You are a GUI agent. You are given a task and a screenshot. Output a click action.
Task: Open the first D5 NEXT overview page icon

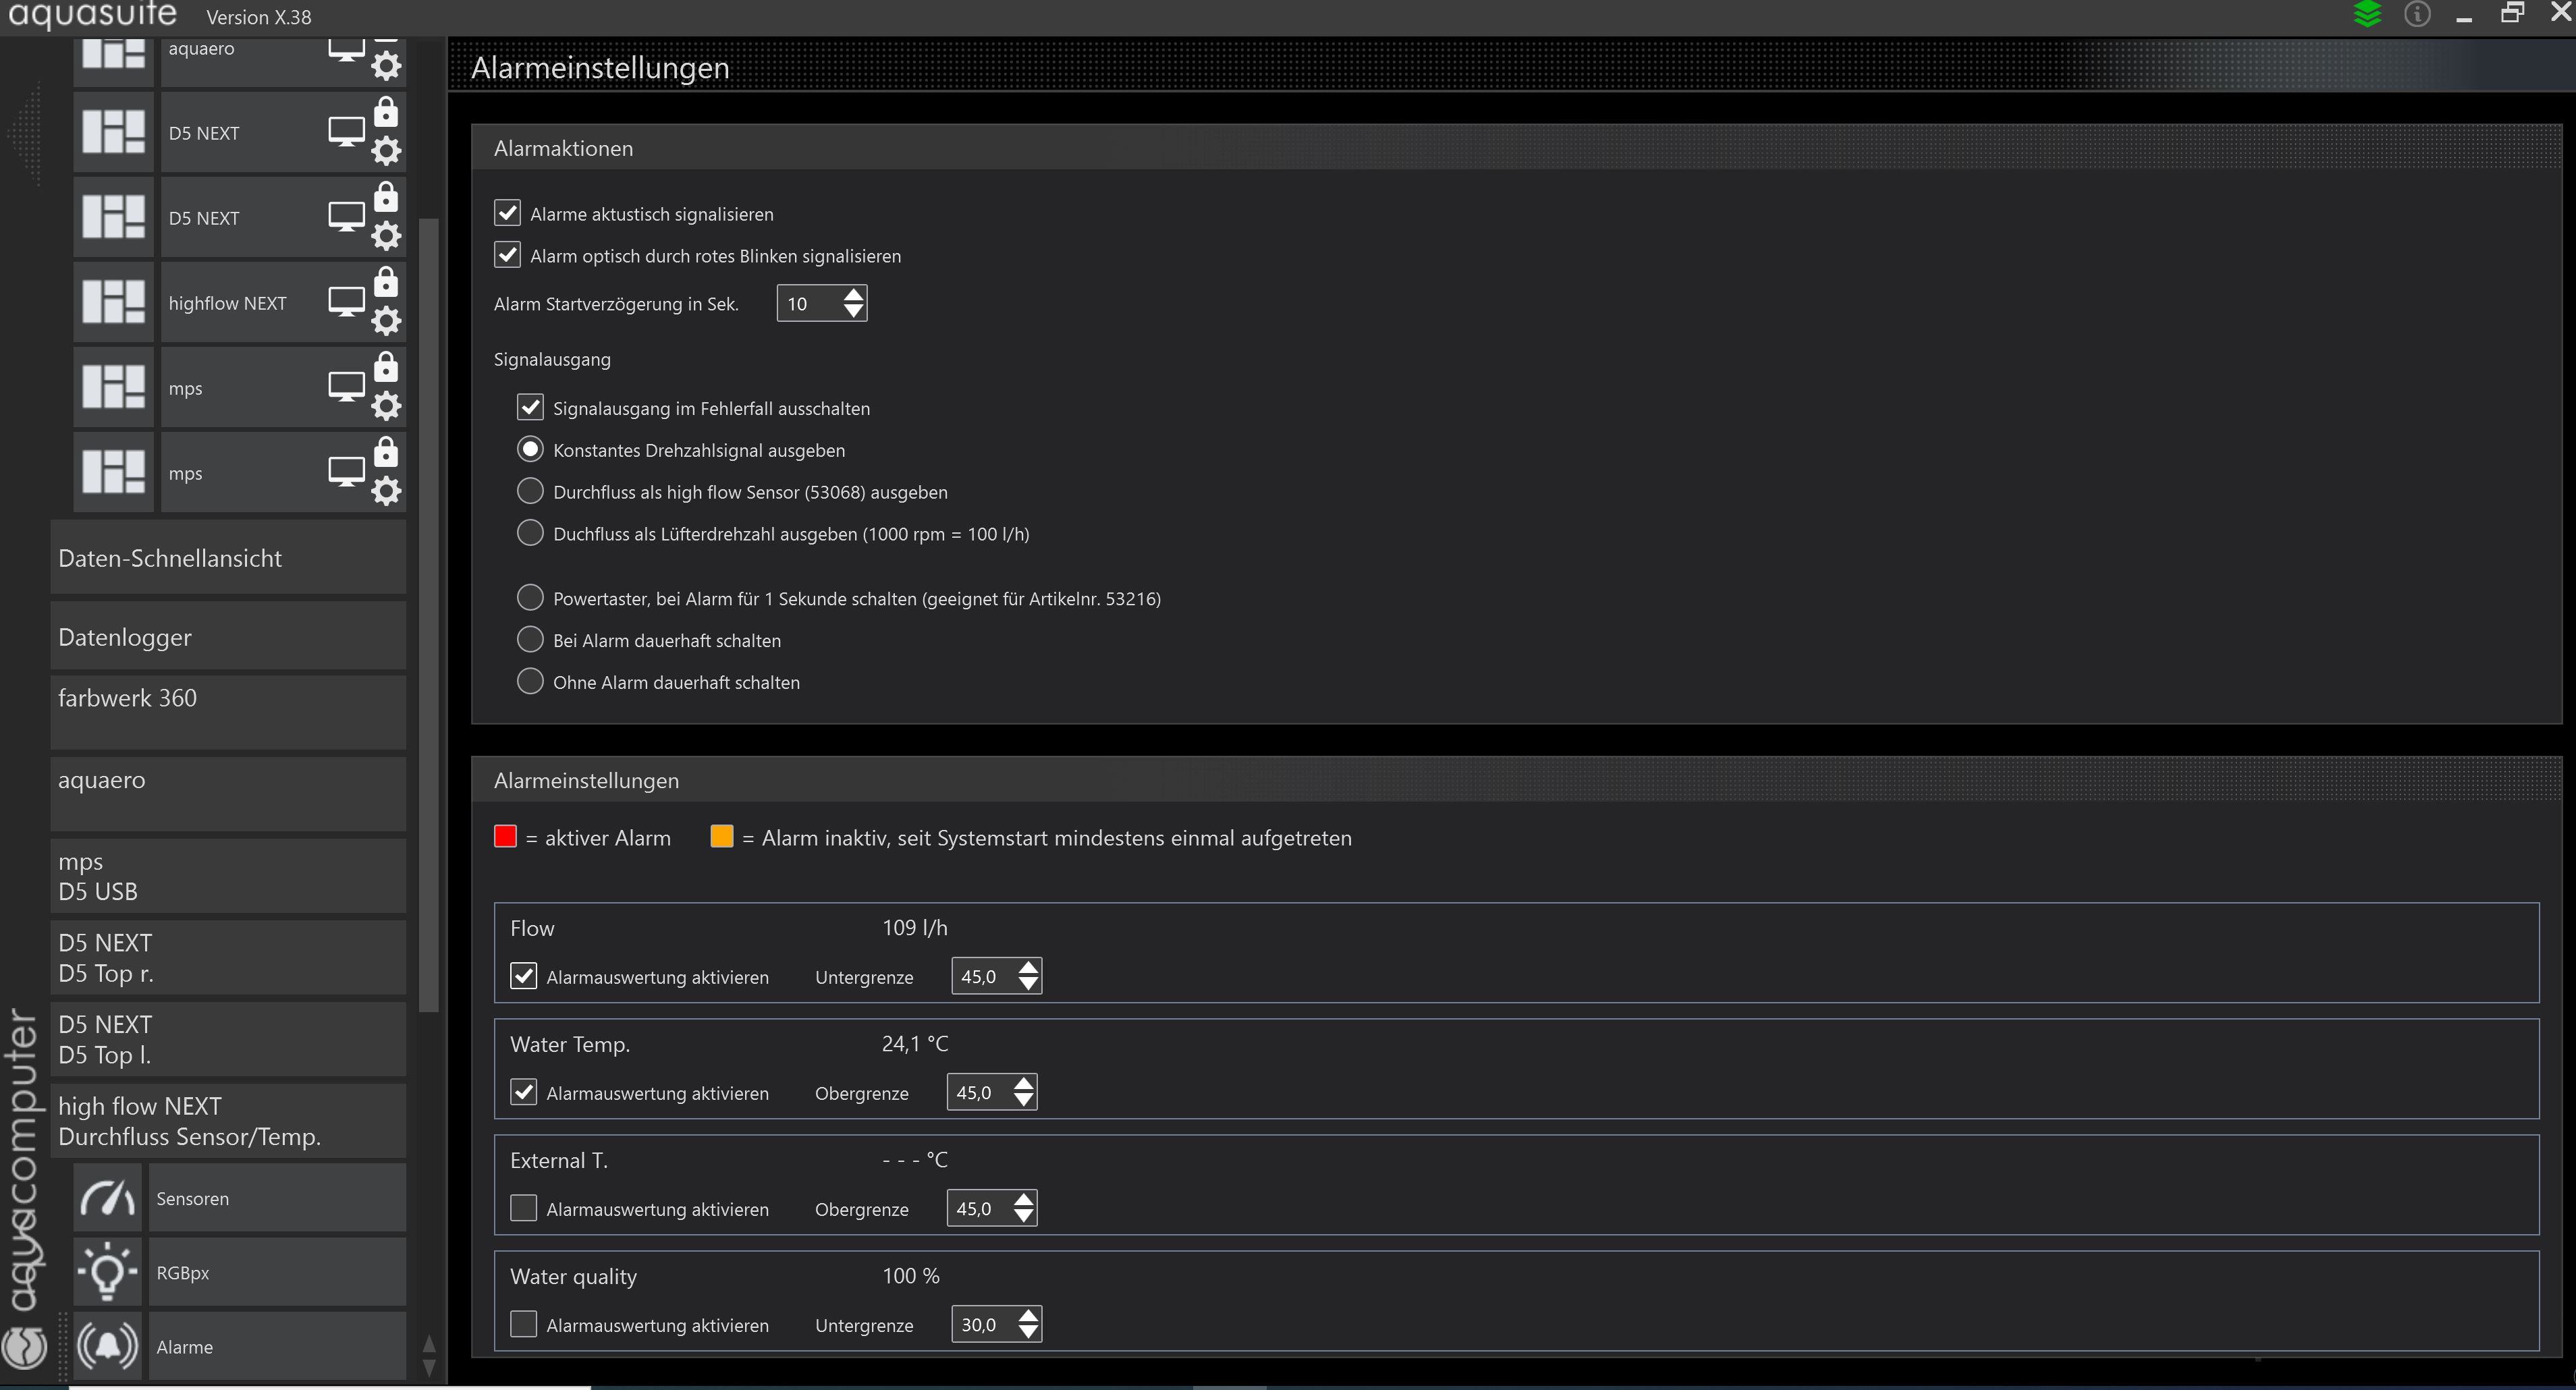tap(113, 132)
